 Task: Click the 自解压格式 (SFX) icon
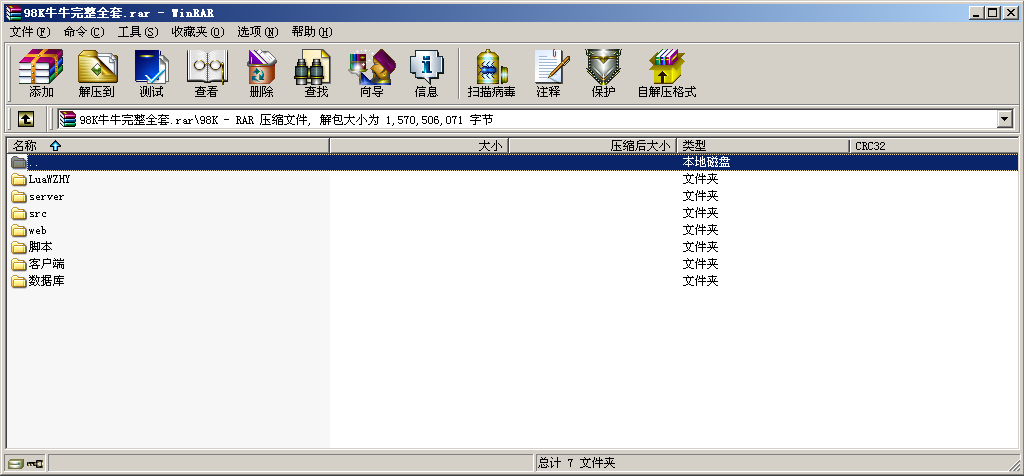[x=666, y=74]
